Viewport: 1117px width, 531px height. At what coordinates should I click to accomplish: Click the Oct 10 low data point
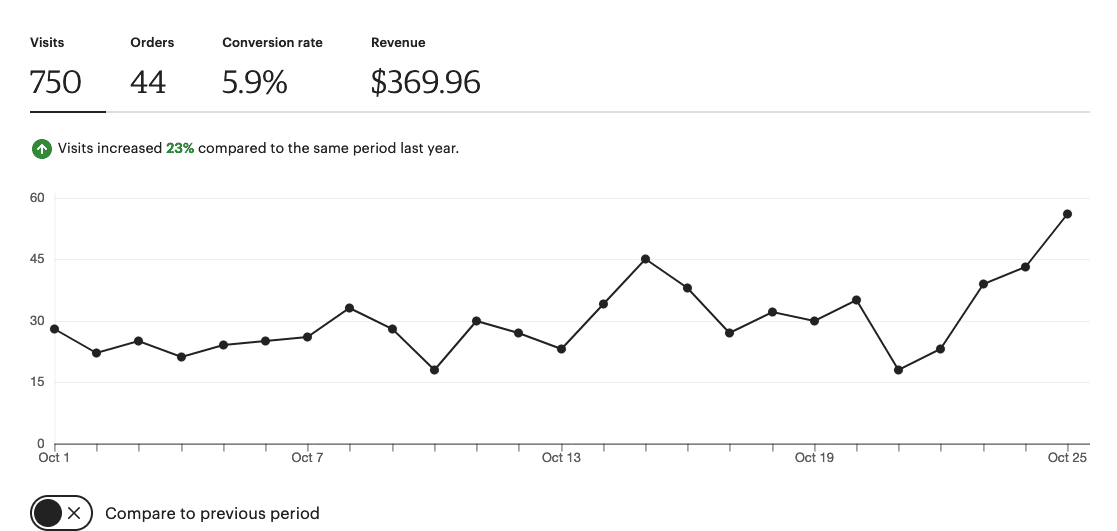coord(435,370)
